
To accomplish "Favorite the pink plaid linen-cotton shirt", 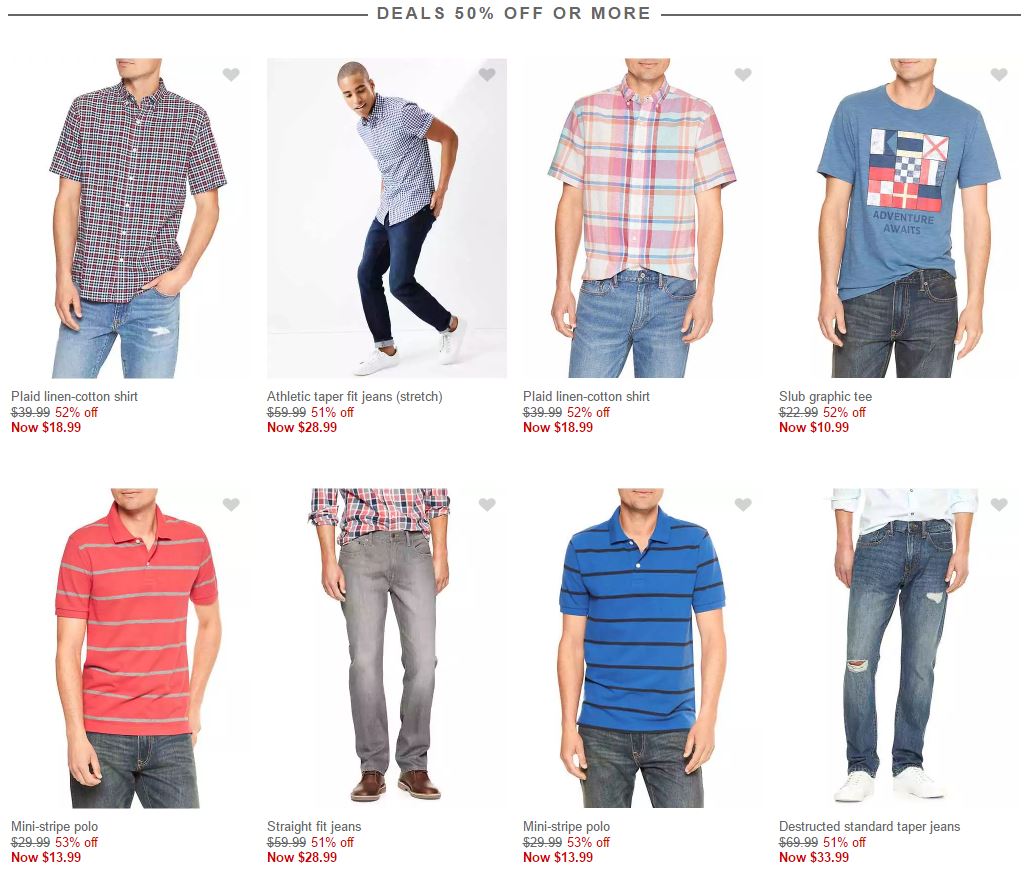I will click(743, 74).
